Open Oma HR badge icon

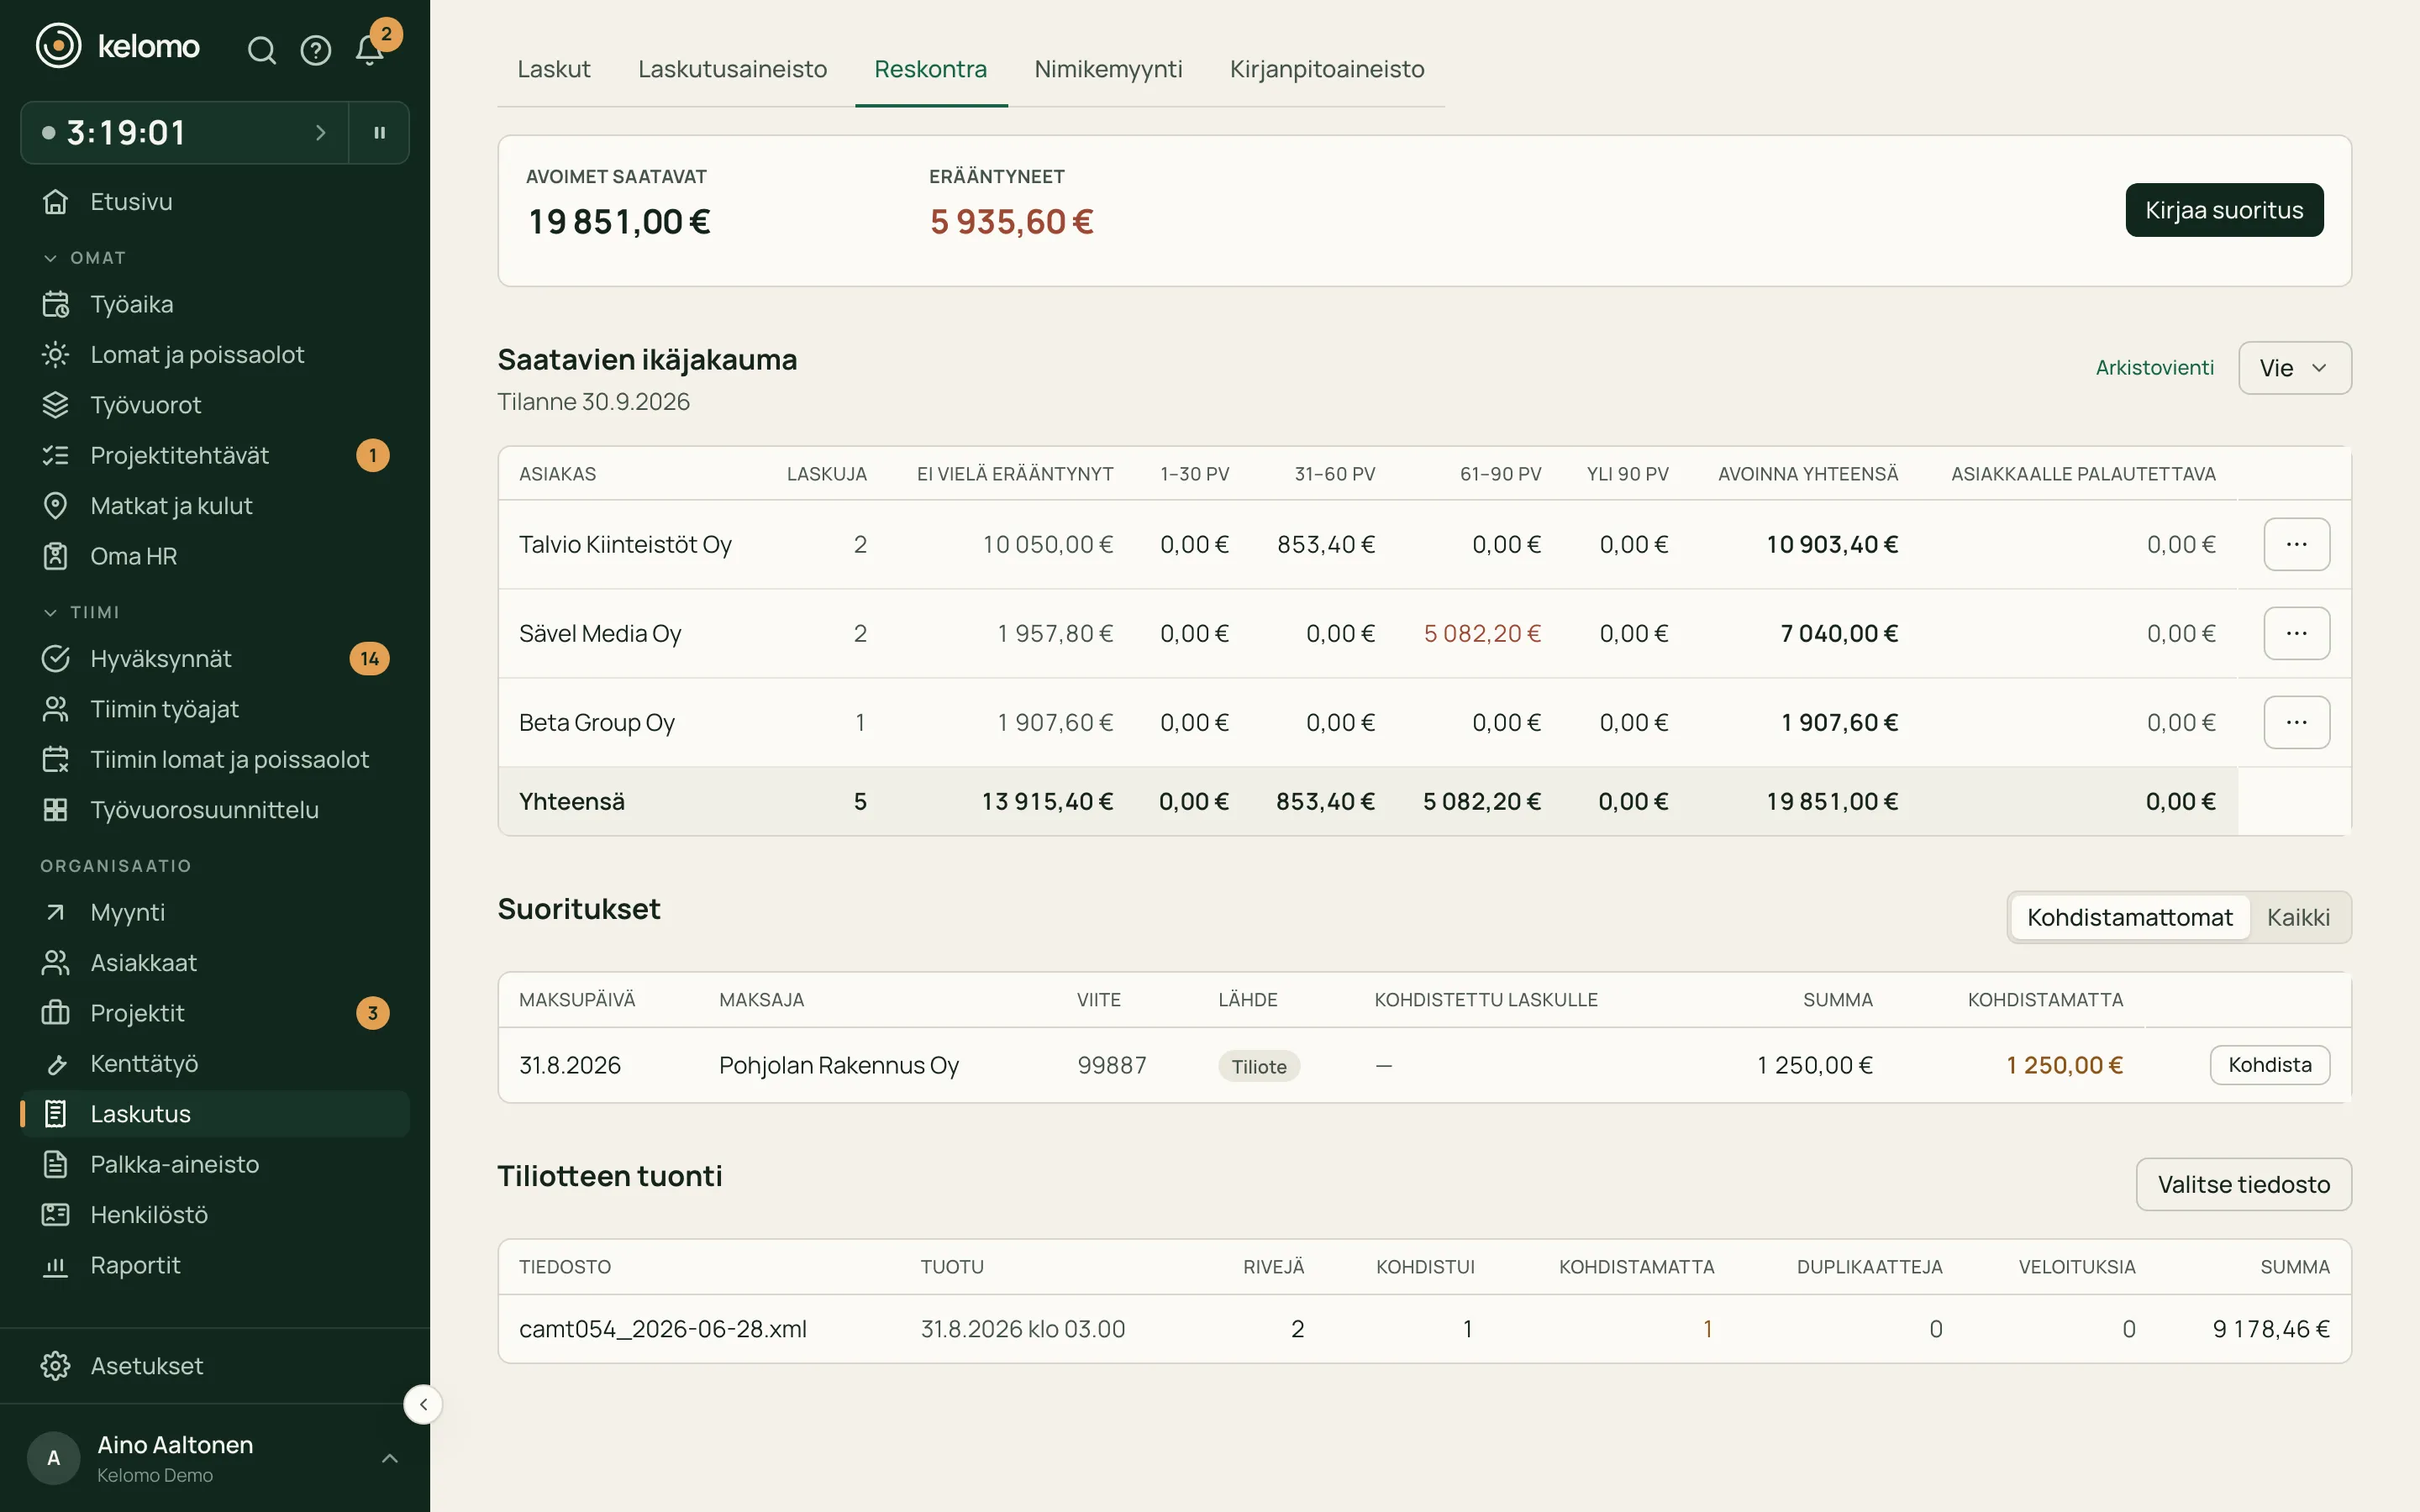tap(56, 556)
